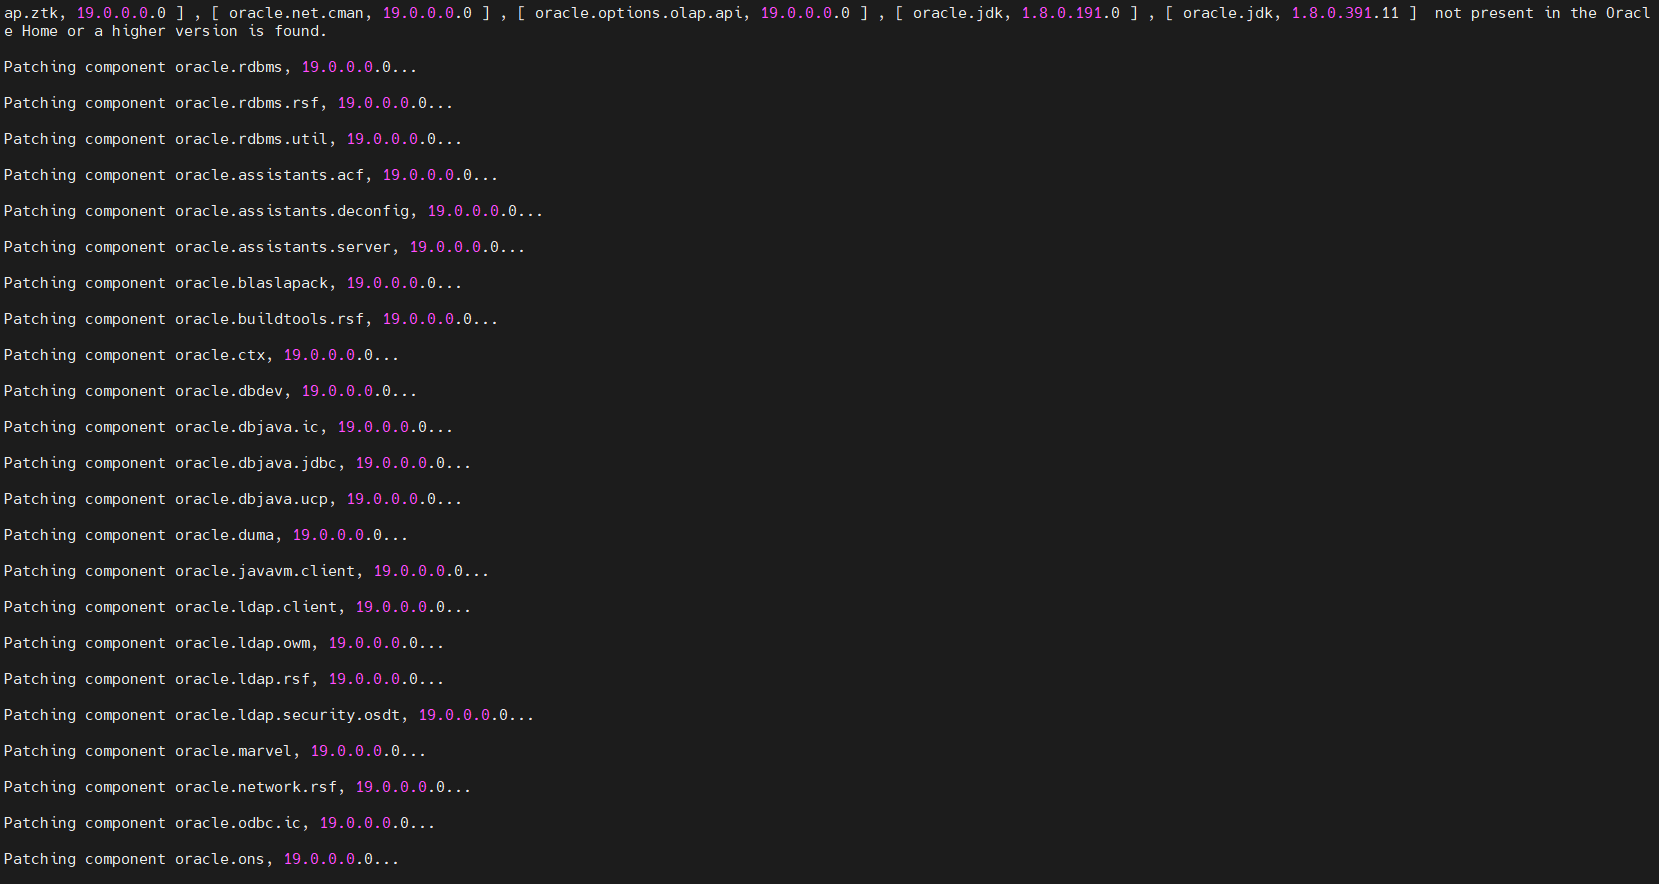Select the text 'oracle.rdbms.rsf'
The image size is (1659, 884).
click(x=247, y=103)
